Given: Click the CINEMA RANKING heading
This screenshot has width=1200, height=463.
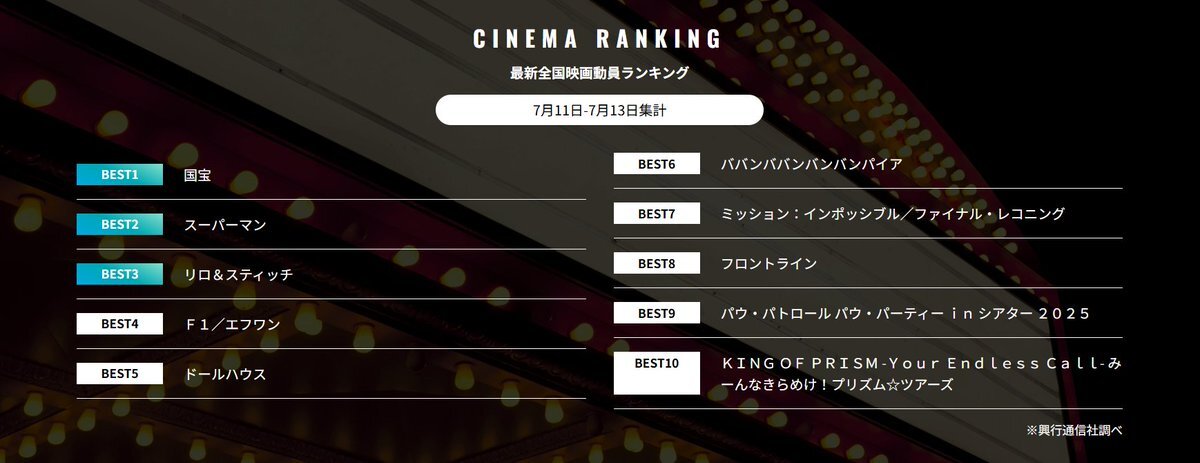Looking at the screenshot, I should click(598, 40).
